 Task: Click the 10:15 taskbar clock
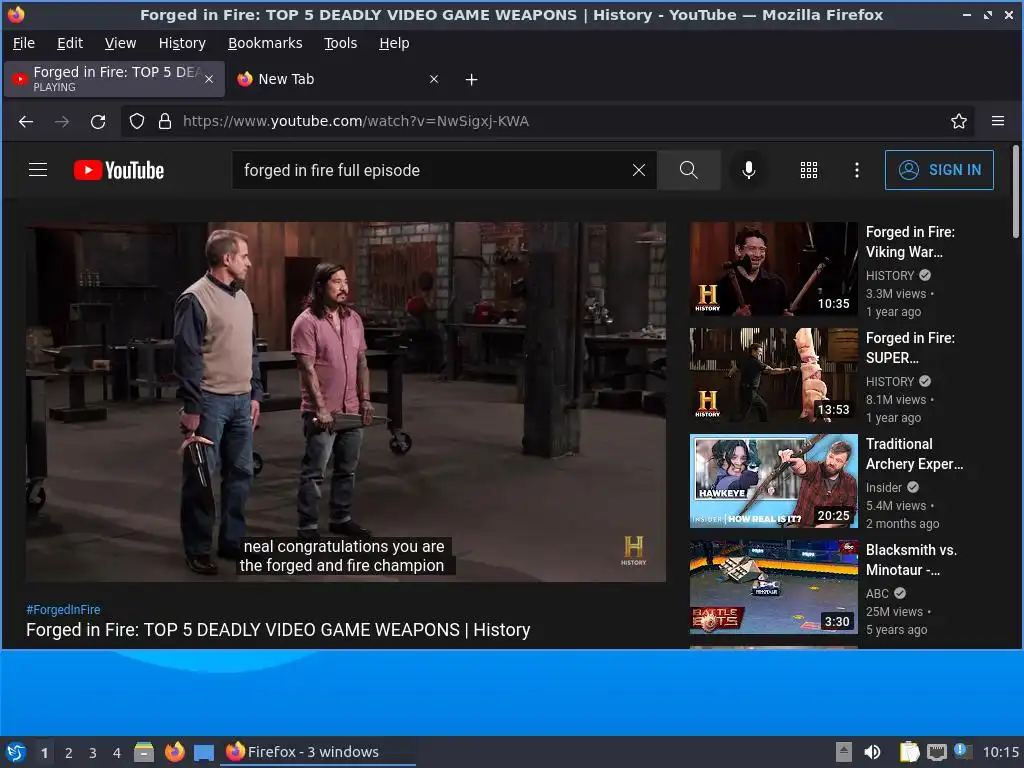tap(1000, 752)
